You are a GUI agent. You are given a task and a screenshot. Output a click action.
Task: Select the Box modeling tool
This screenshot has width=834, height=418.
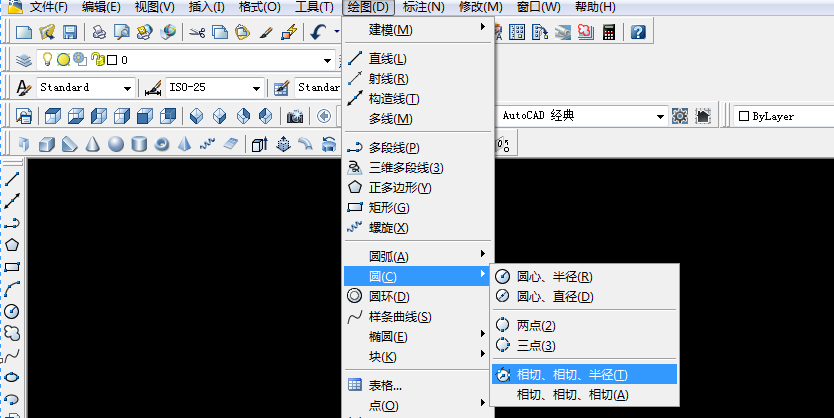click(47, 144)
